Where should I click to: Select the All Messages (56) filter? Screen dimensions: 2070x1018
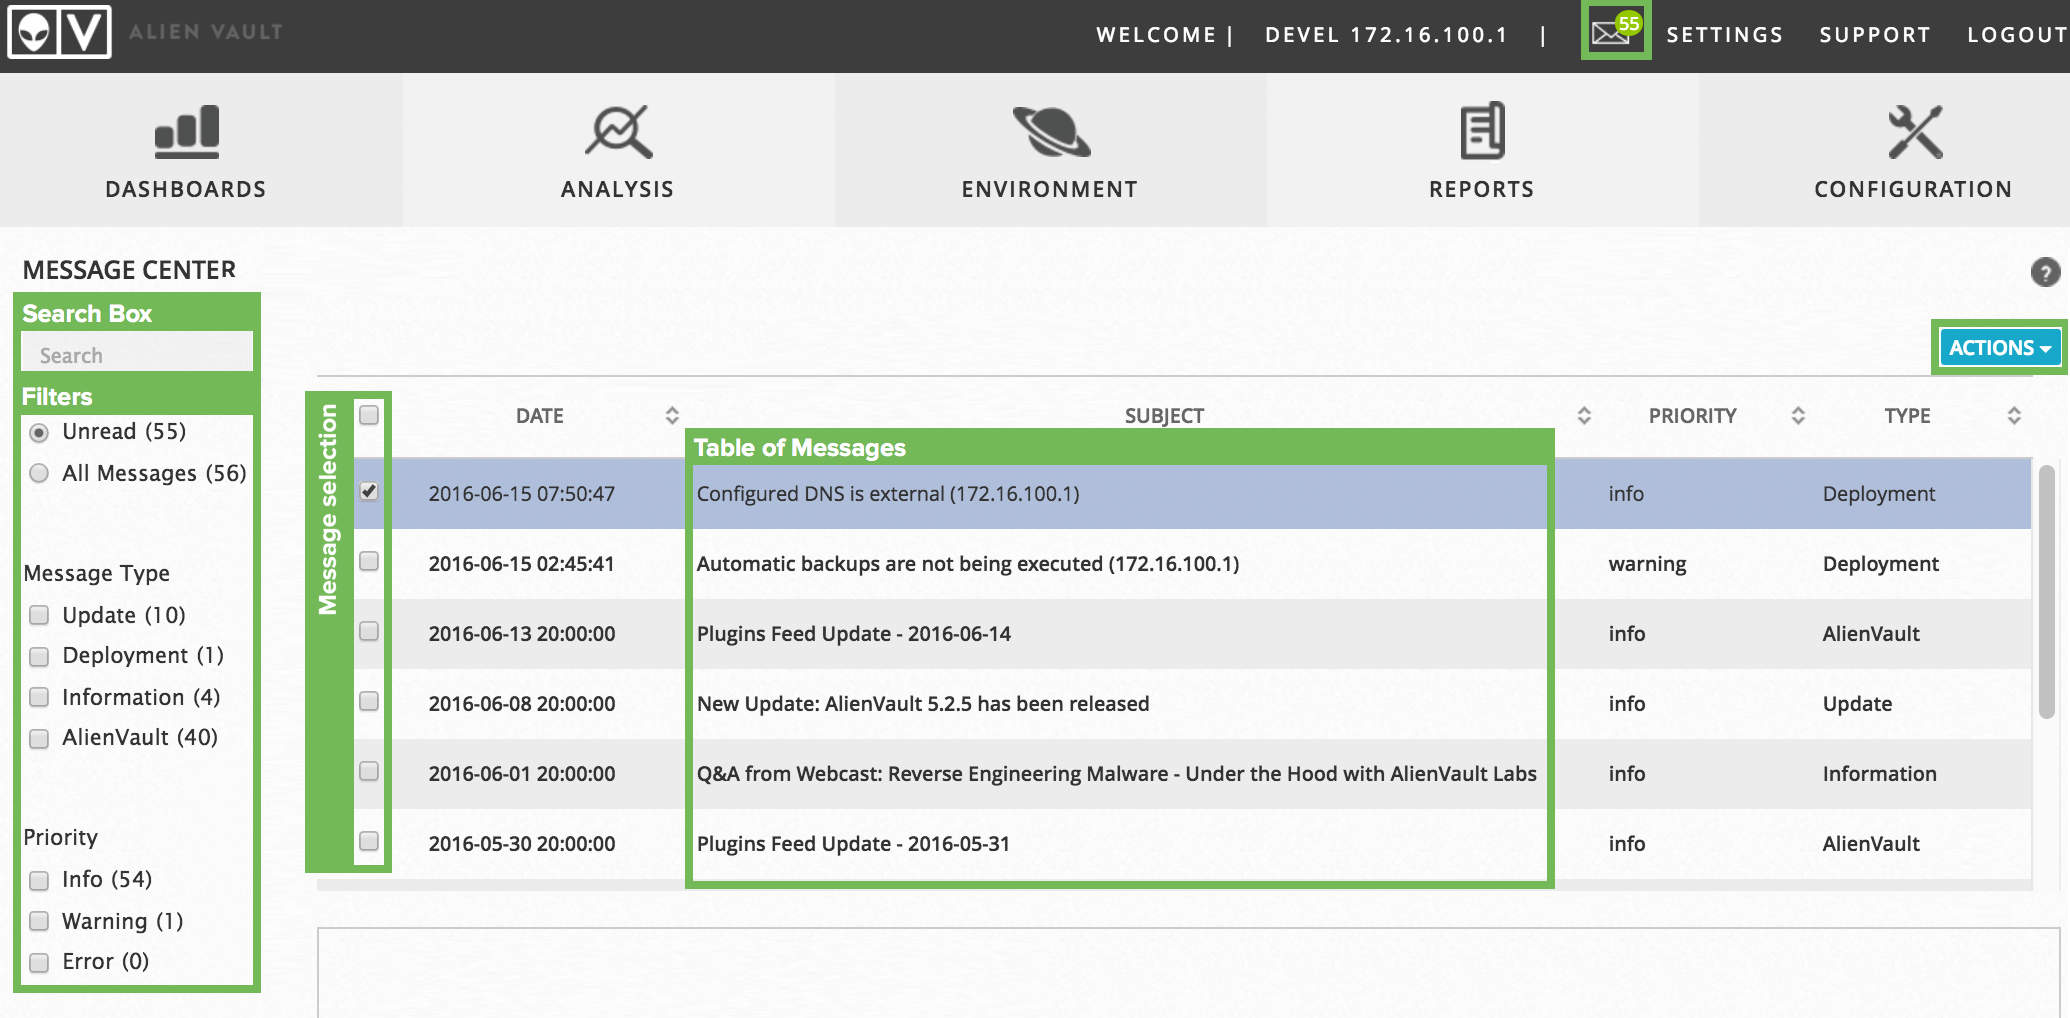click(39, 473)
